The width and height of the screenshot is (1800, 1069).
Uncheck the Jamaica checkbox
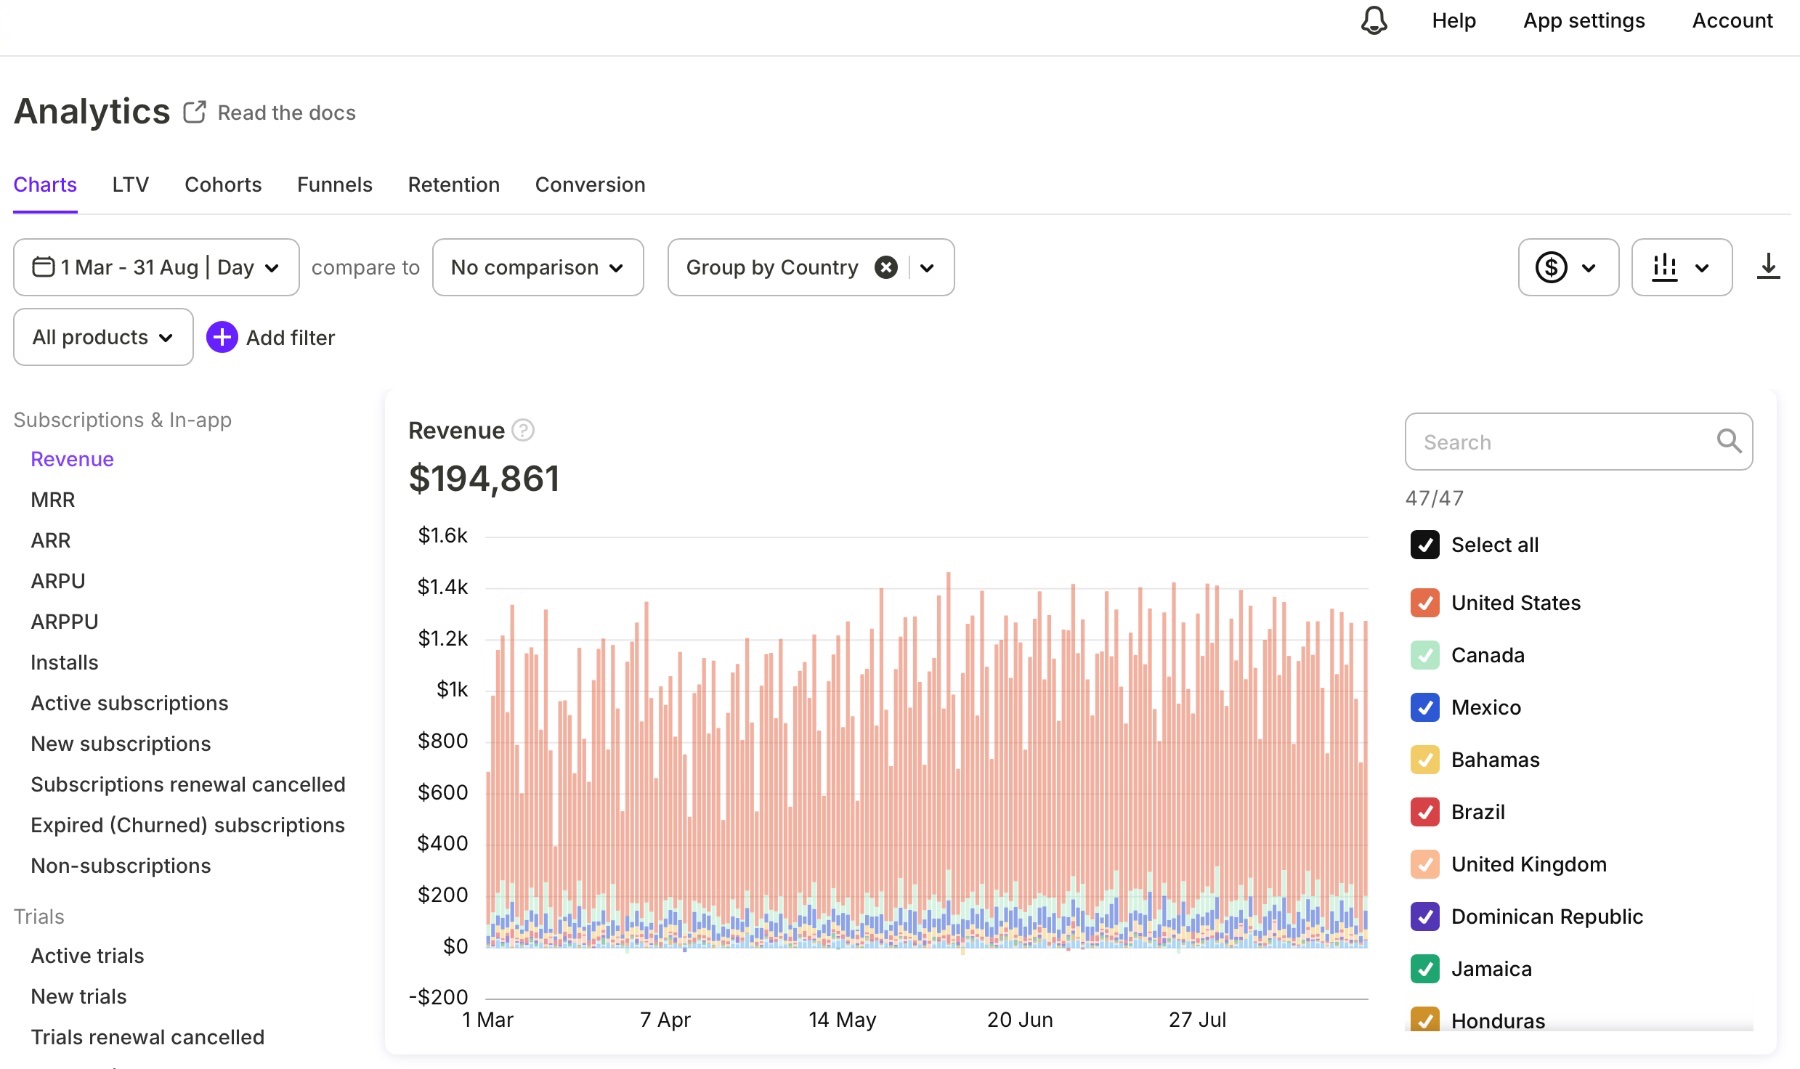(1425, 969)
